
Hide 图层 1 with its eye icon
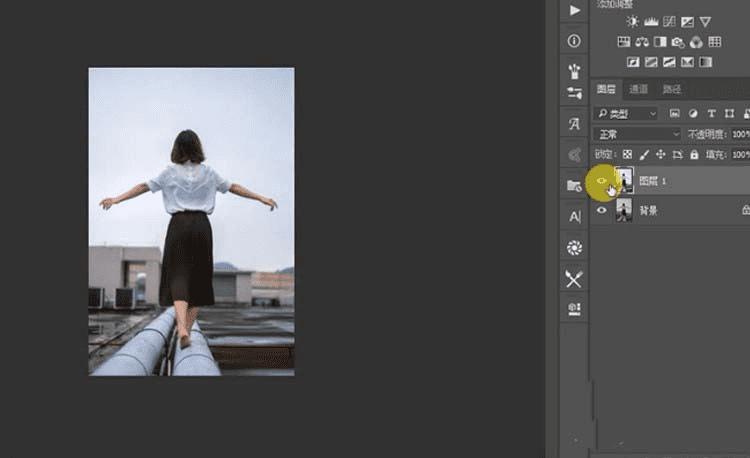[602, 181]
